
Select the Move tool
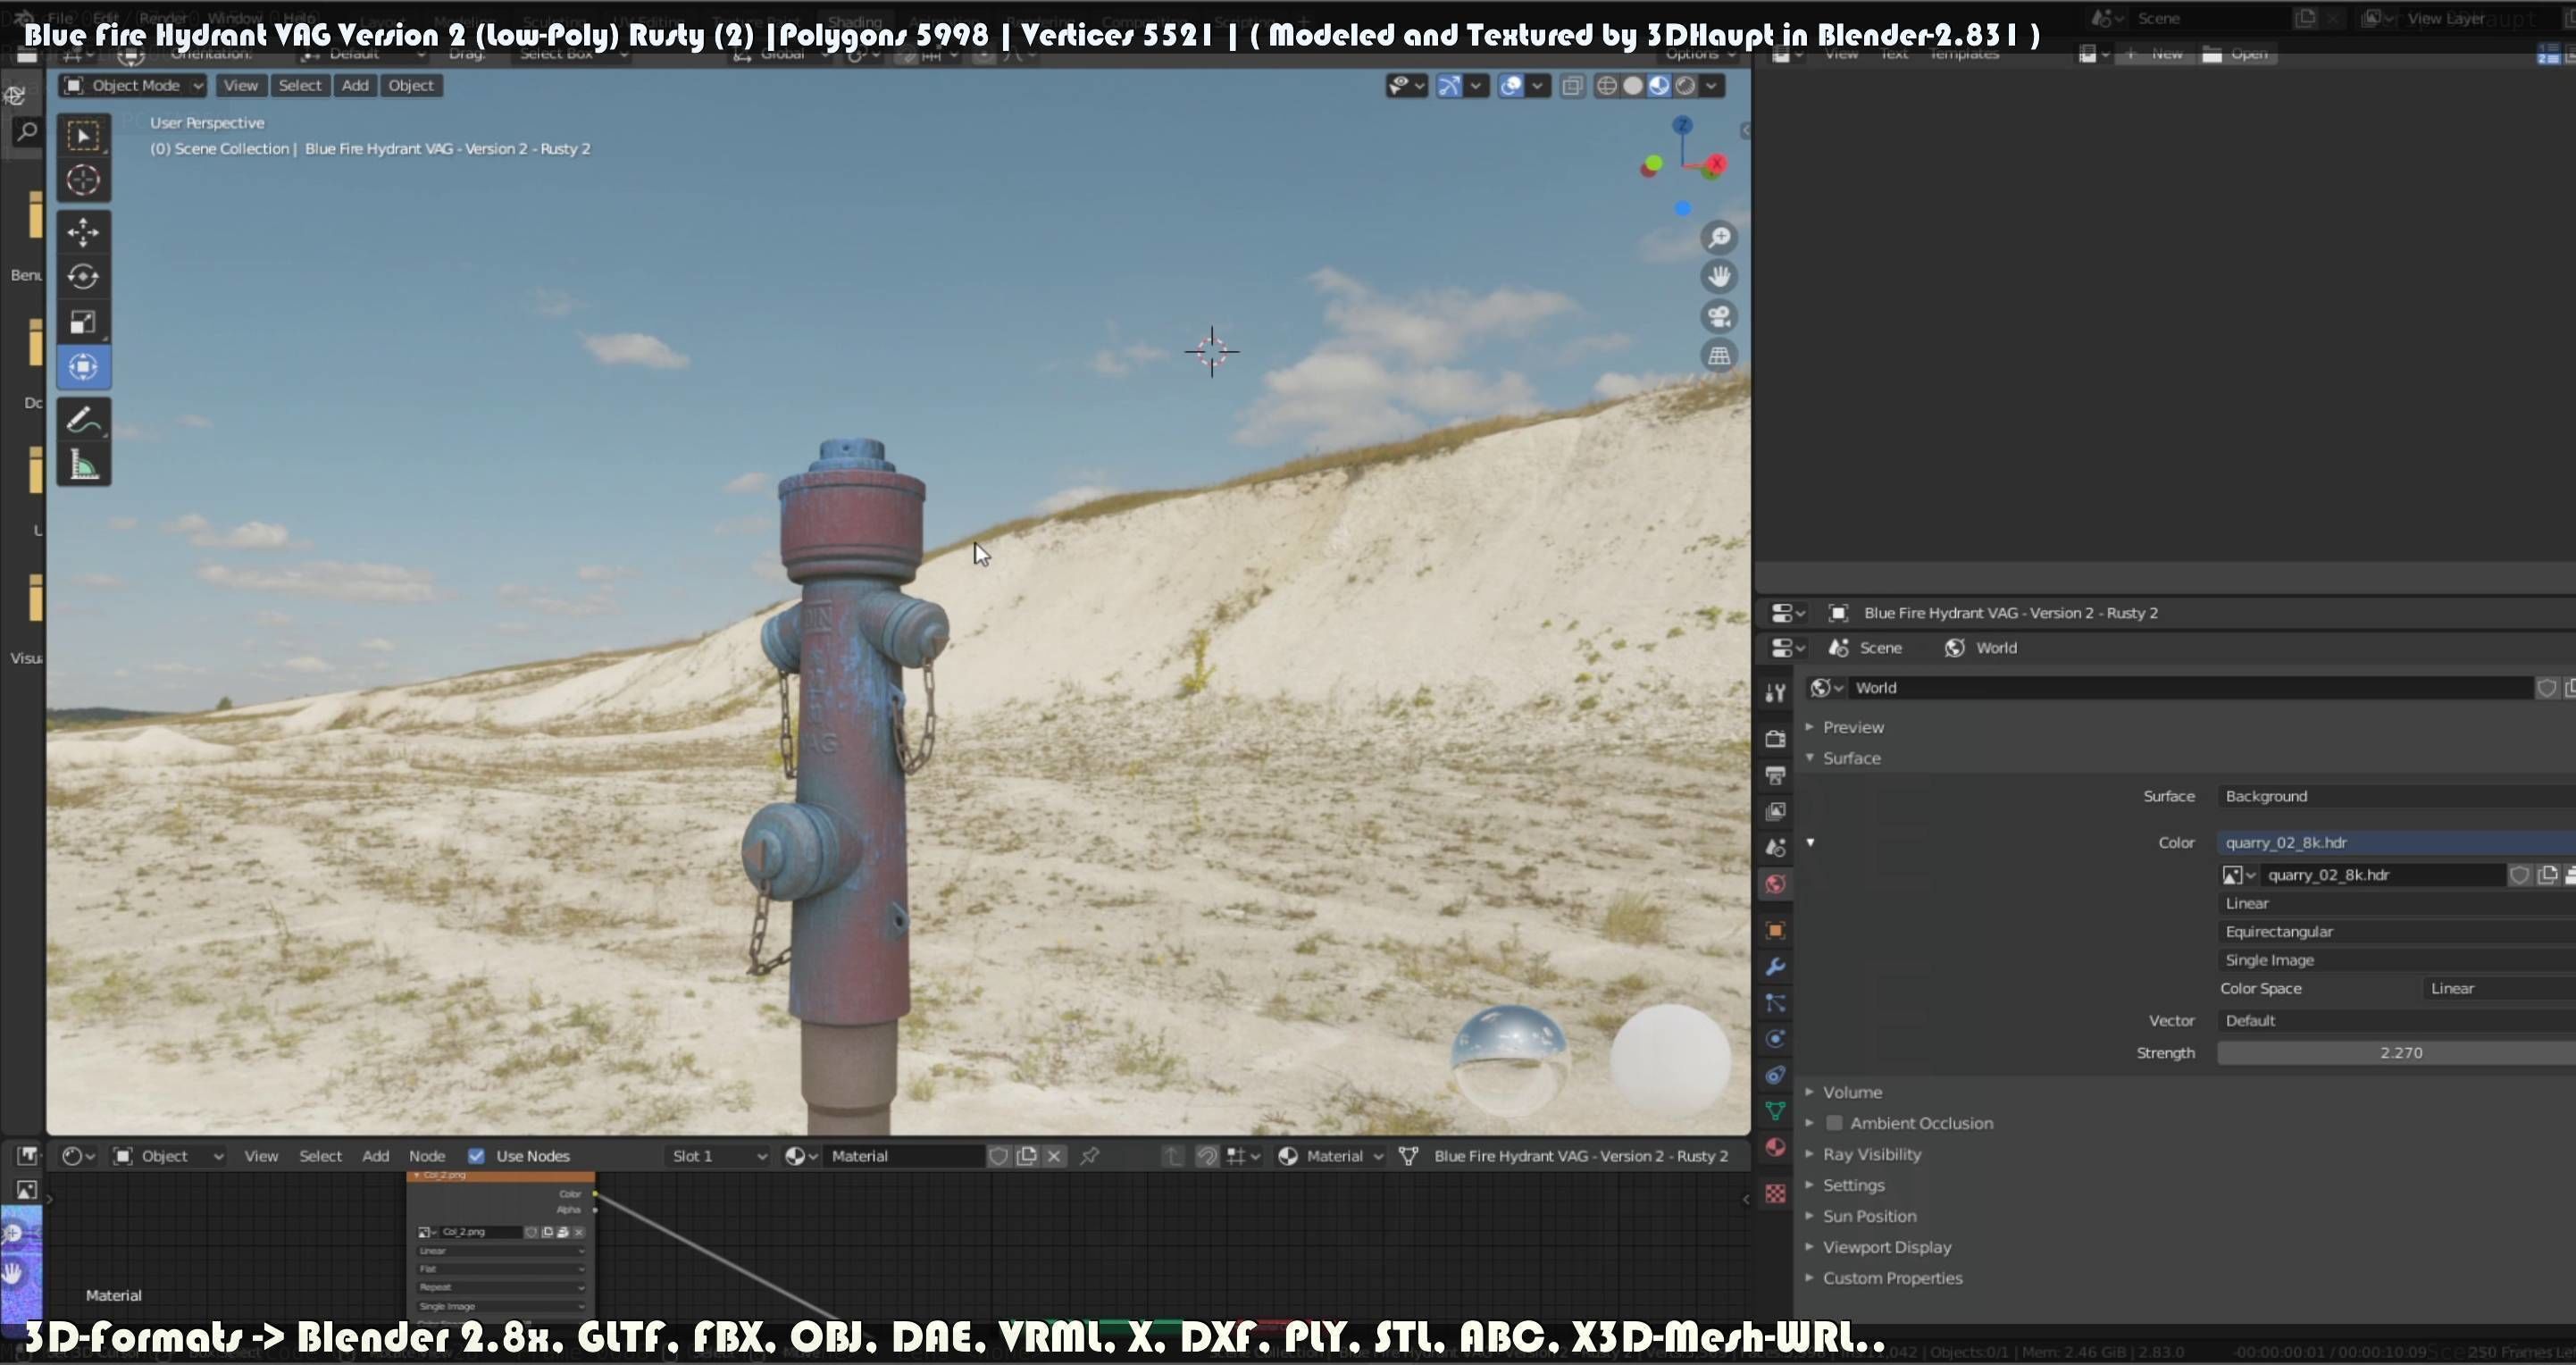(x=84, y=232)
